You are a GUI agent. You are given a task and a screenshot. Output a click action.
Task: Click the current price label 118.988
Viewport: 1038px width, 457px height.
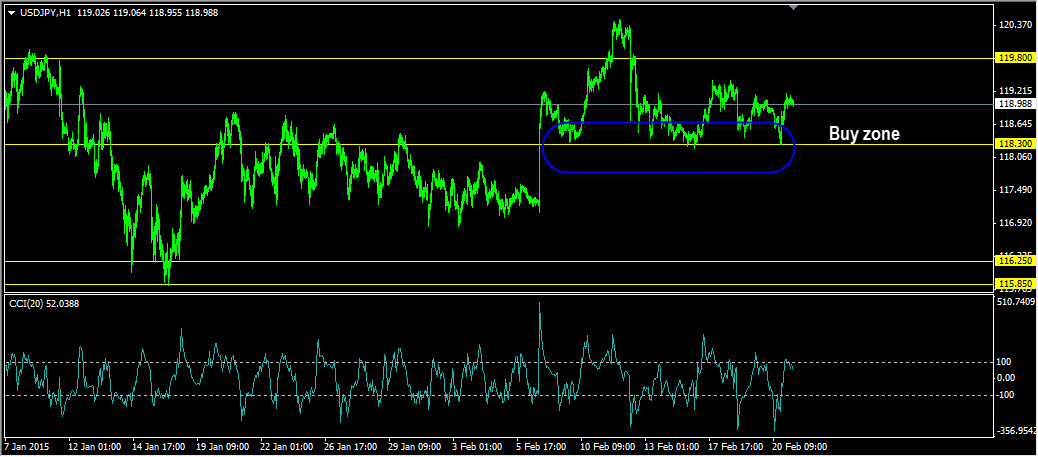click(x=1015, y=104)
